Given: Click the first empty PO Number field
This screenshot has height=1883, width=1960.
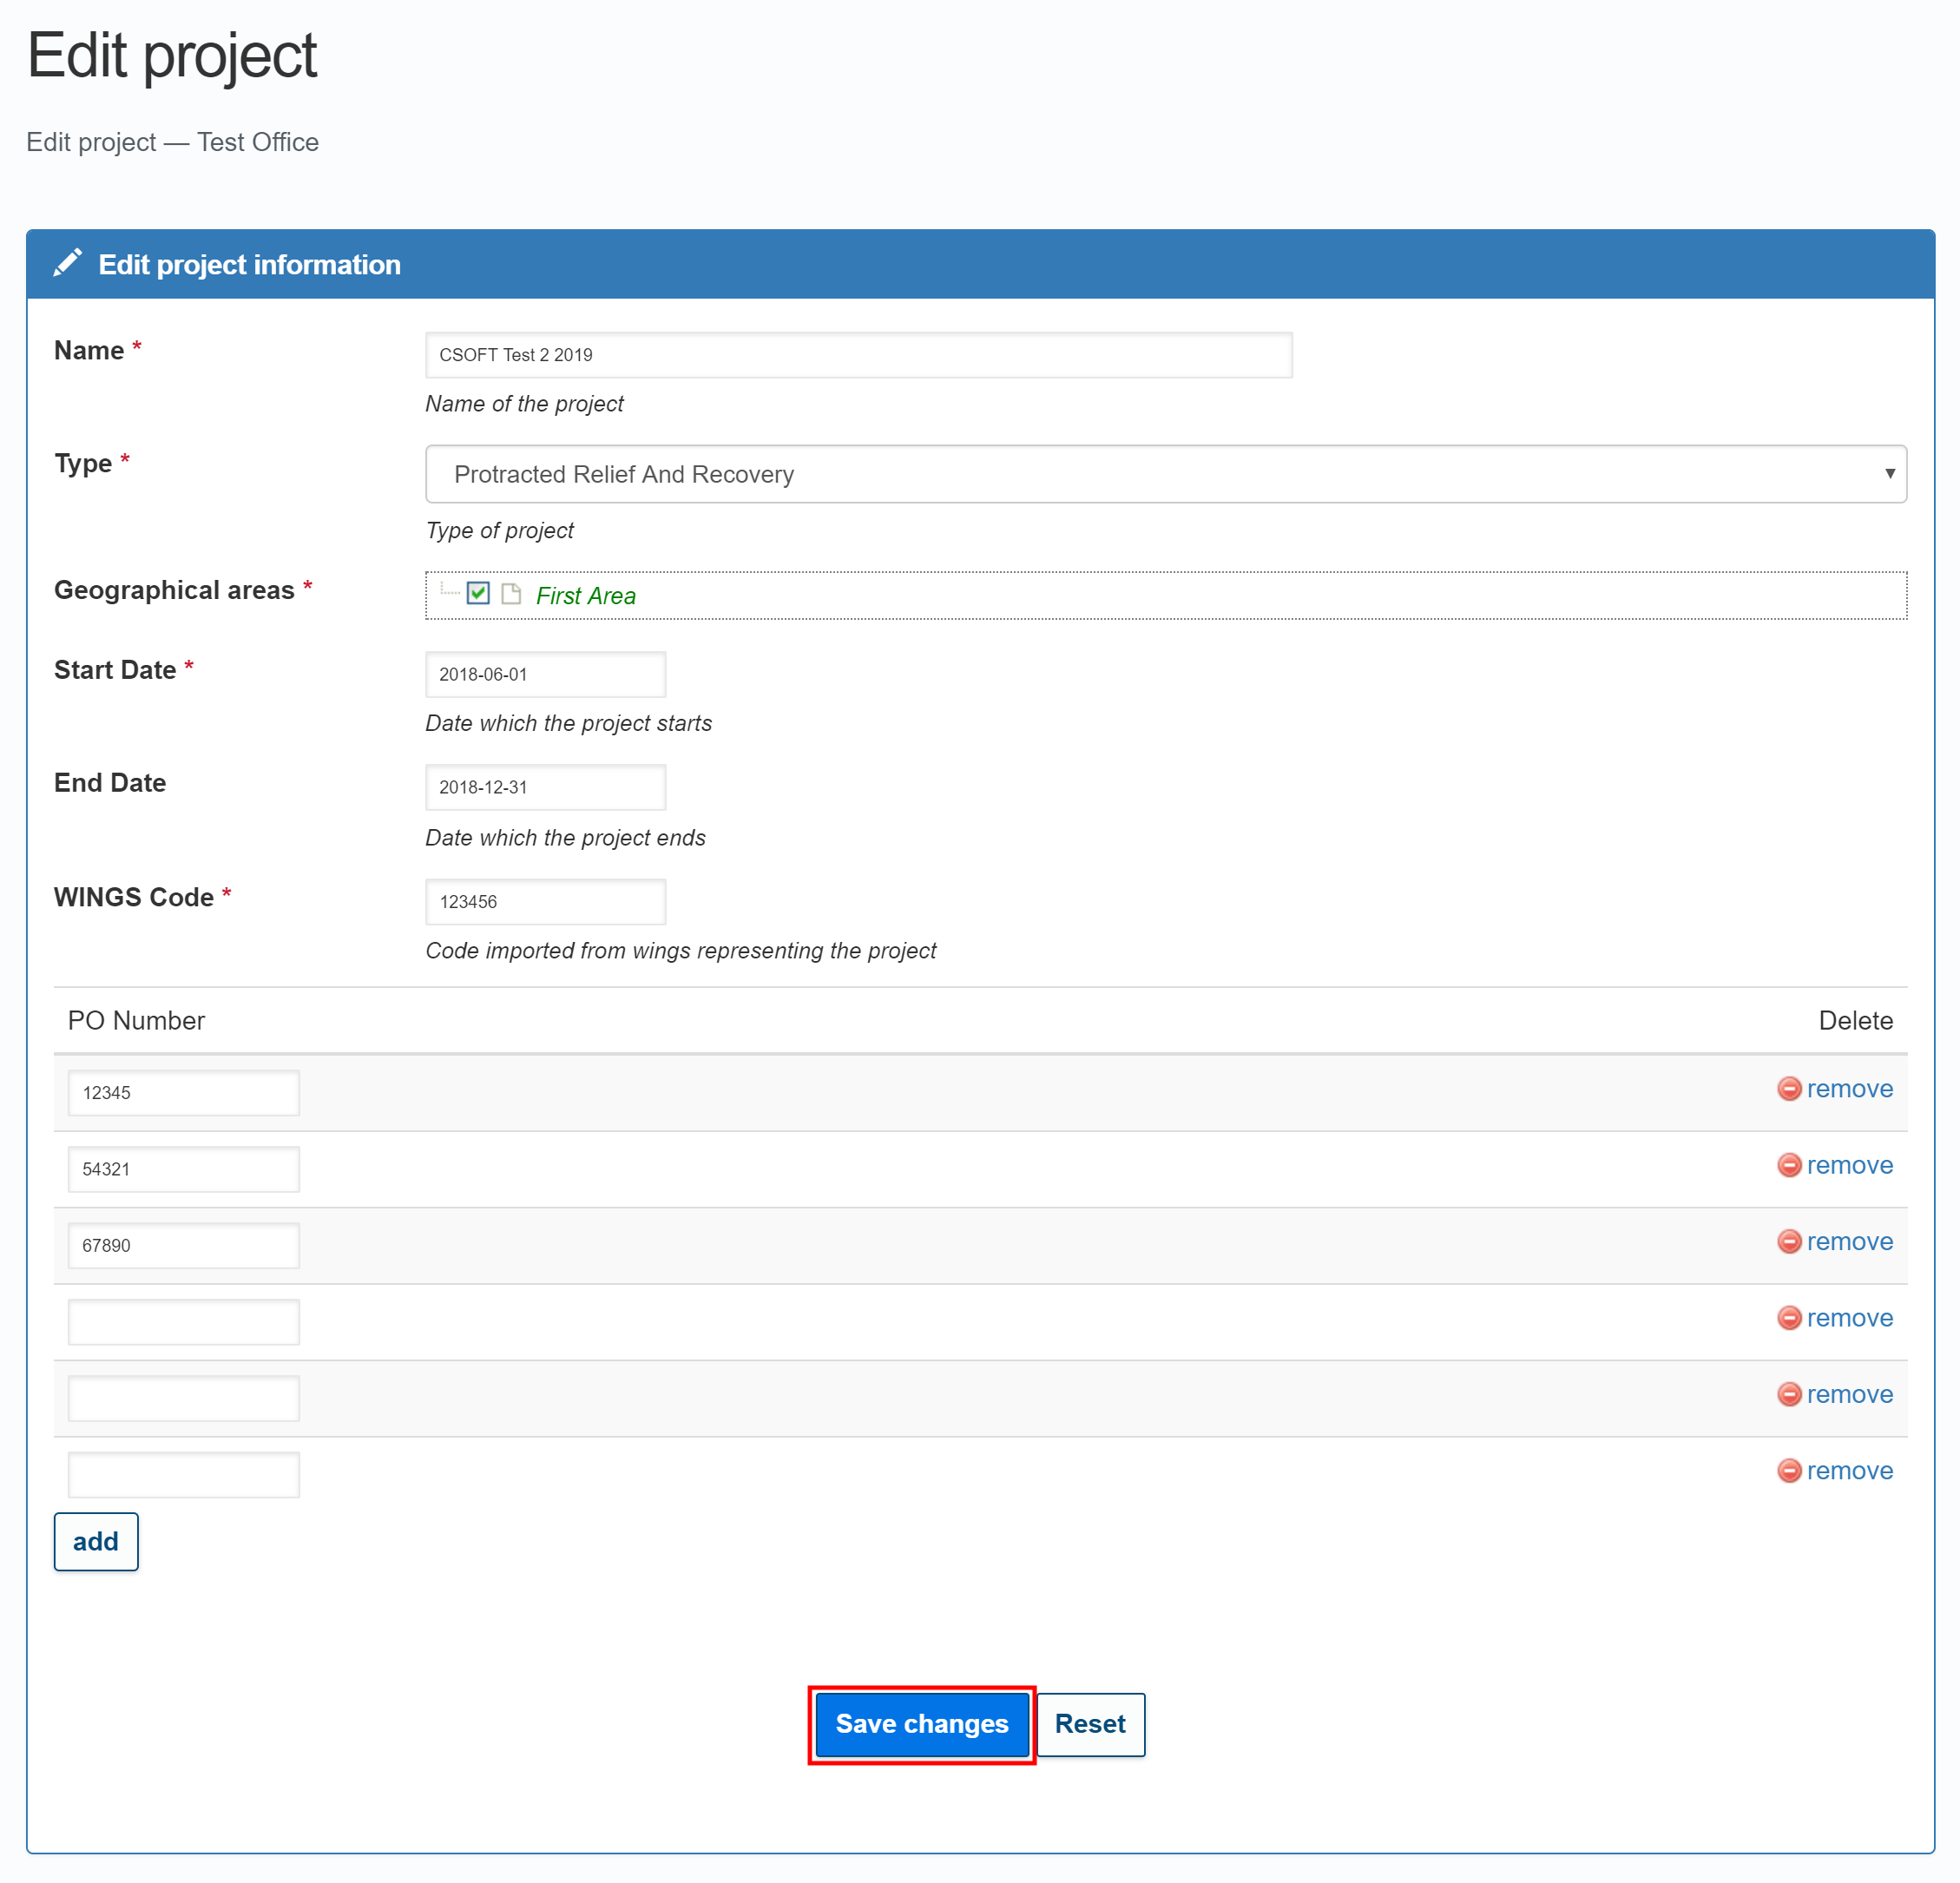Looking at the screenshot, I should pos(183,1322).
